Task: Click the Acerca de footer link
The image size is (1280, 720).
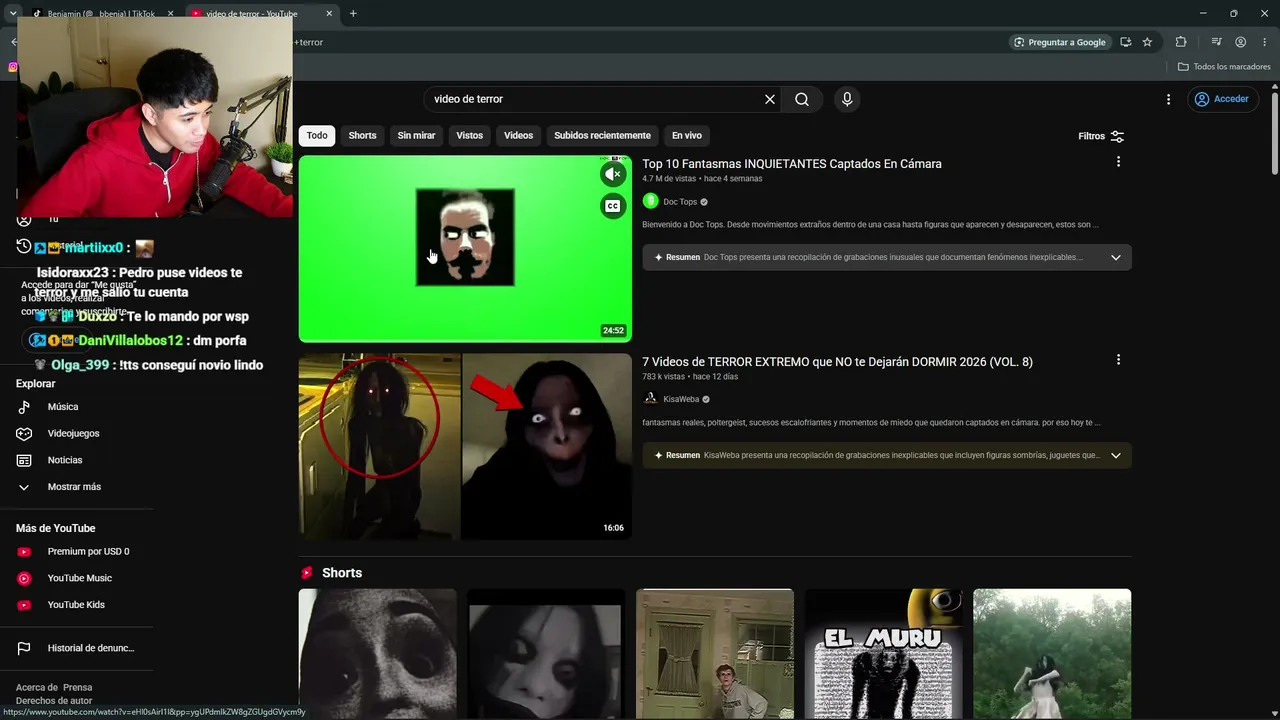Action: tap(36, 687)
